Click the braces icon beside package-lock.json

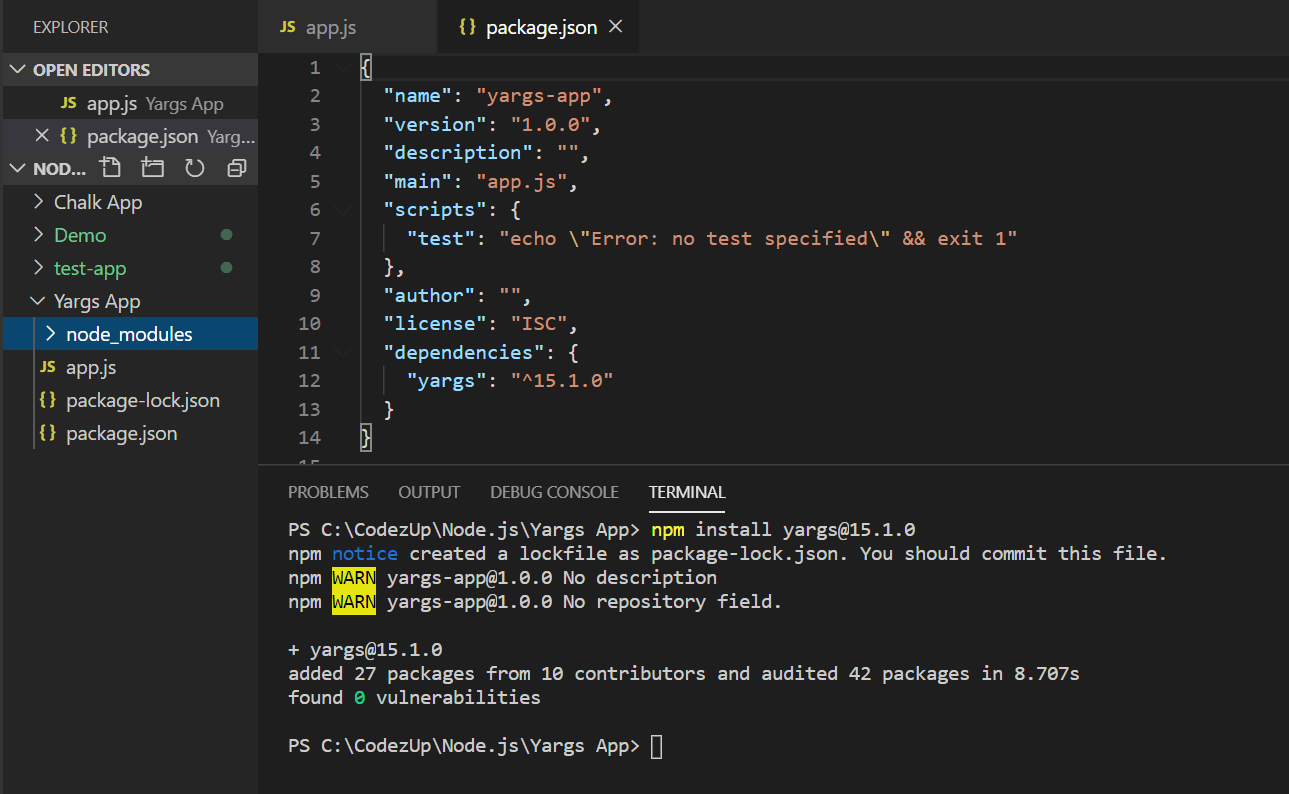coord(47,400)
